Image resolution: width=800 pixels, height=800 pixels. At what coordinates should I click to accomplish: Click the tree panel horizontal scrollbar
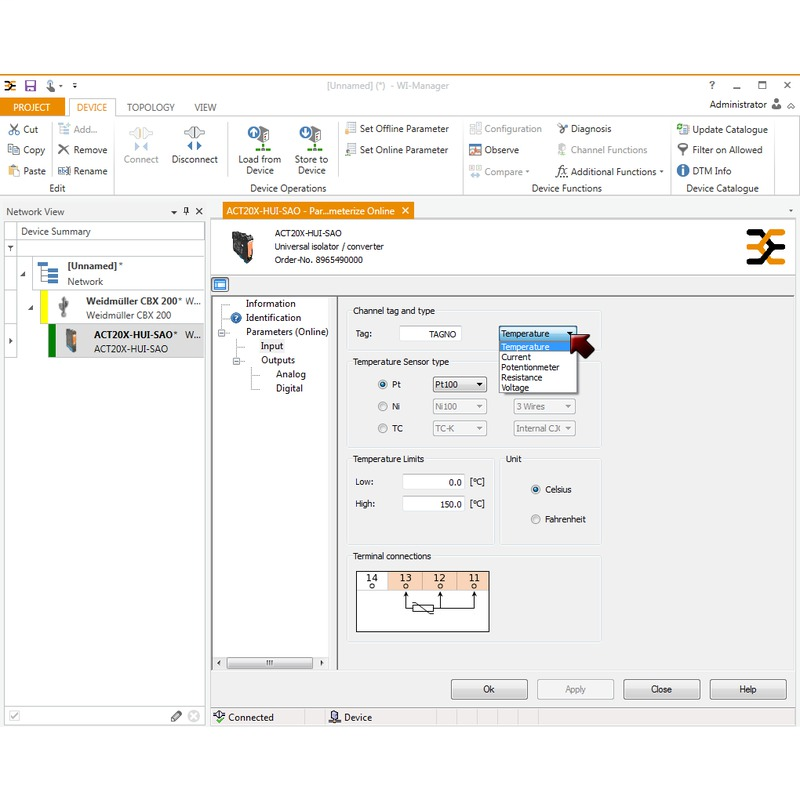[x=270, y=663]
